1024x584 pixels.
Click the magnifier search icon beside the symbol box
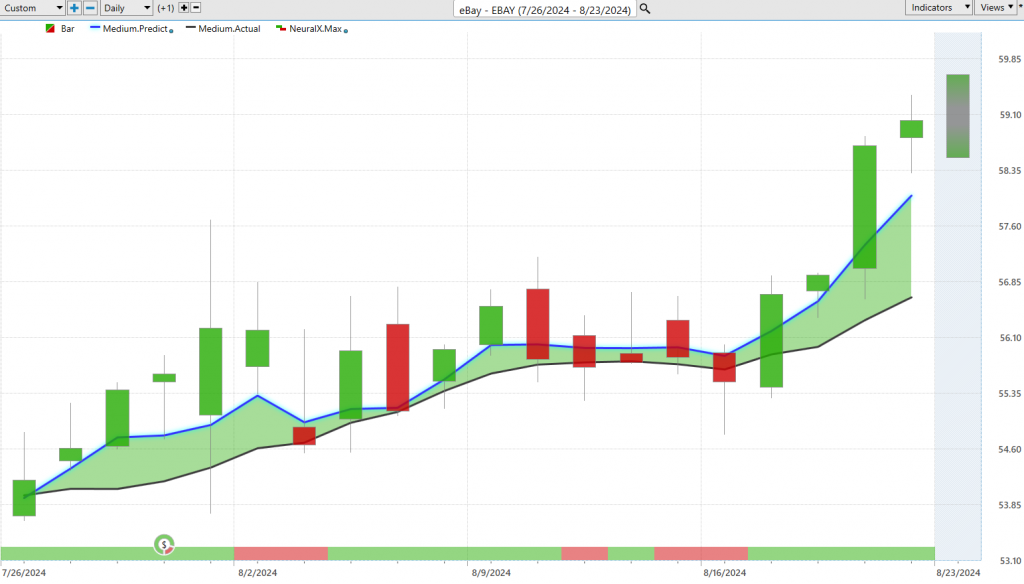pyautogui.click(x=645, y=9)
